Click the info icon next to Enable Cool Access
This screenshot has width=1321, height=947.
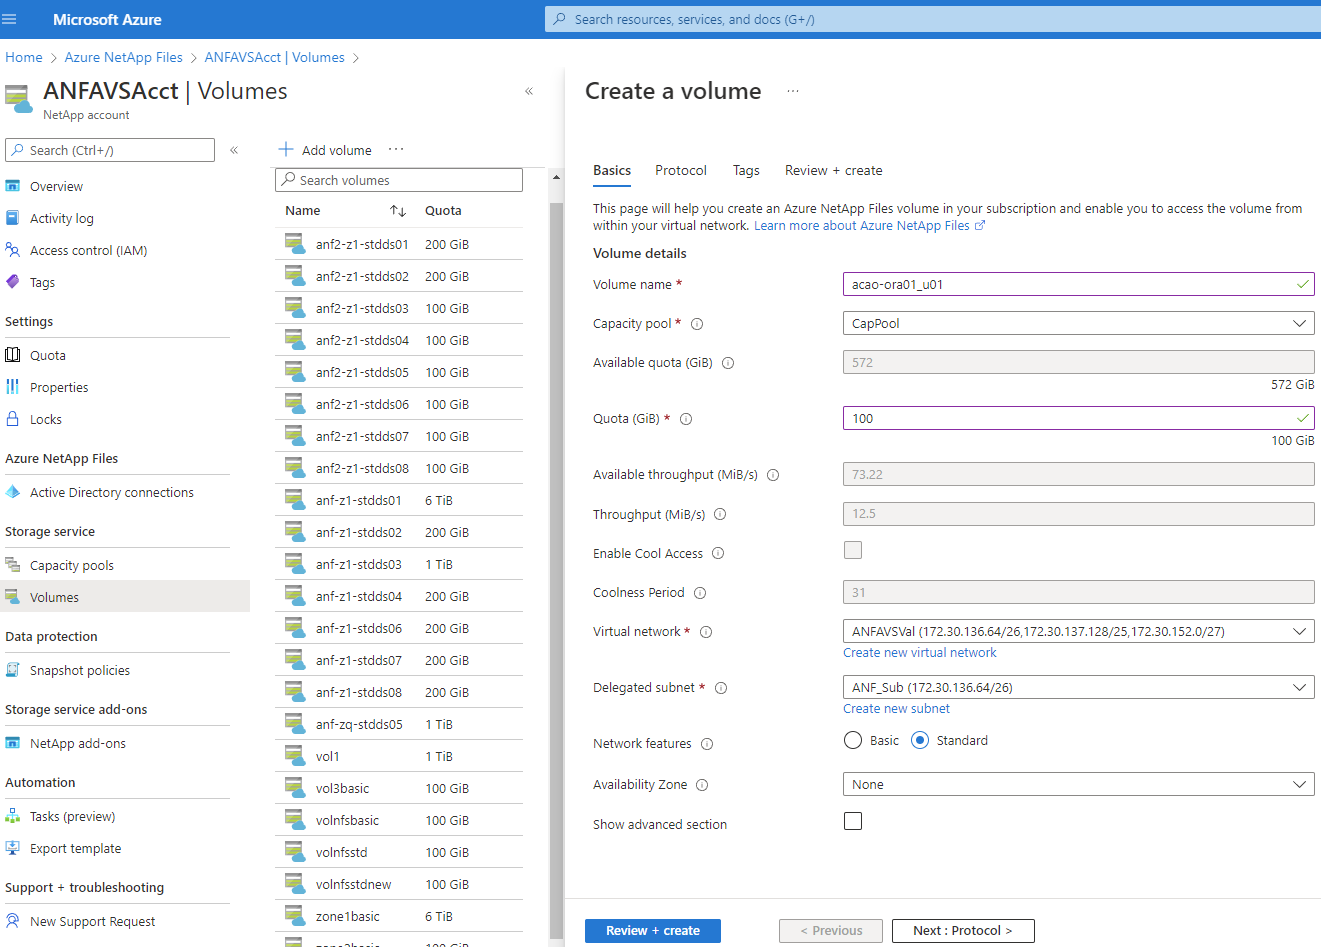[x=718, y=554]
